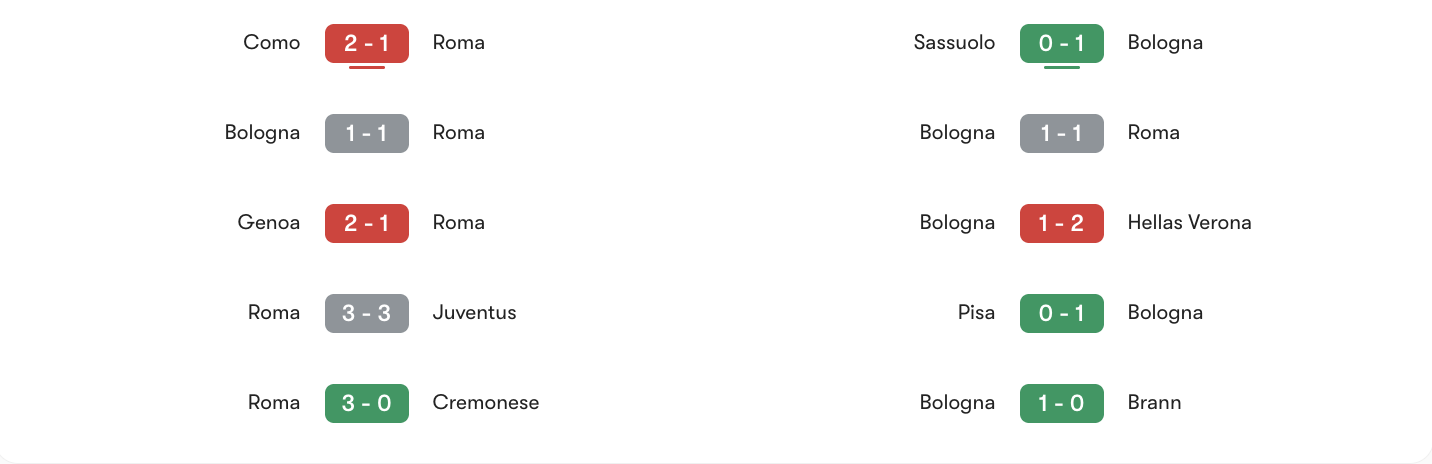Click the Bologna 1-0 Brann score badge
The width and height of the screenshot is (1432, 464).
click(1062, 403)
